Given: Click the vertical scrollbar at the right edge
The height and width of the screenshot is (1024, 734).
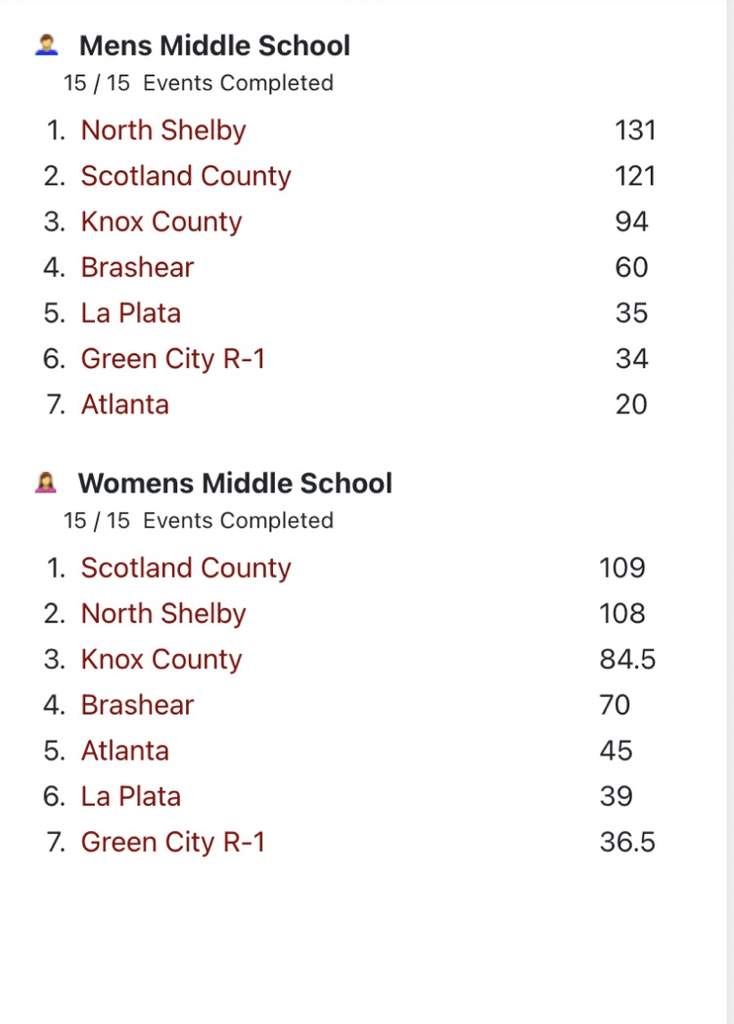Looking at the screenshot, I should pos(730,500).
